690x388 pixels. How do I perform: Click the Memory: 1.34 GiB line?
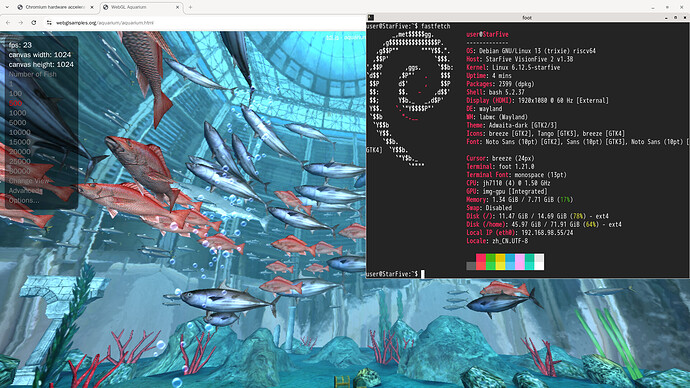click(x=520, y=200)
